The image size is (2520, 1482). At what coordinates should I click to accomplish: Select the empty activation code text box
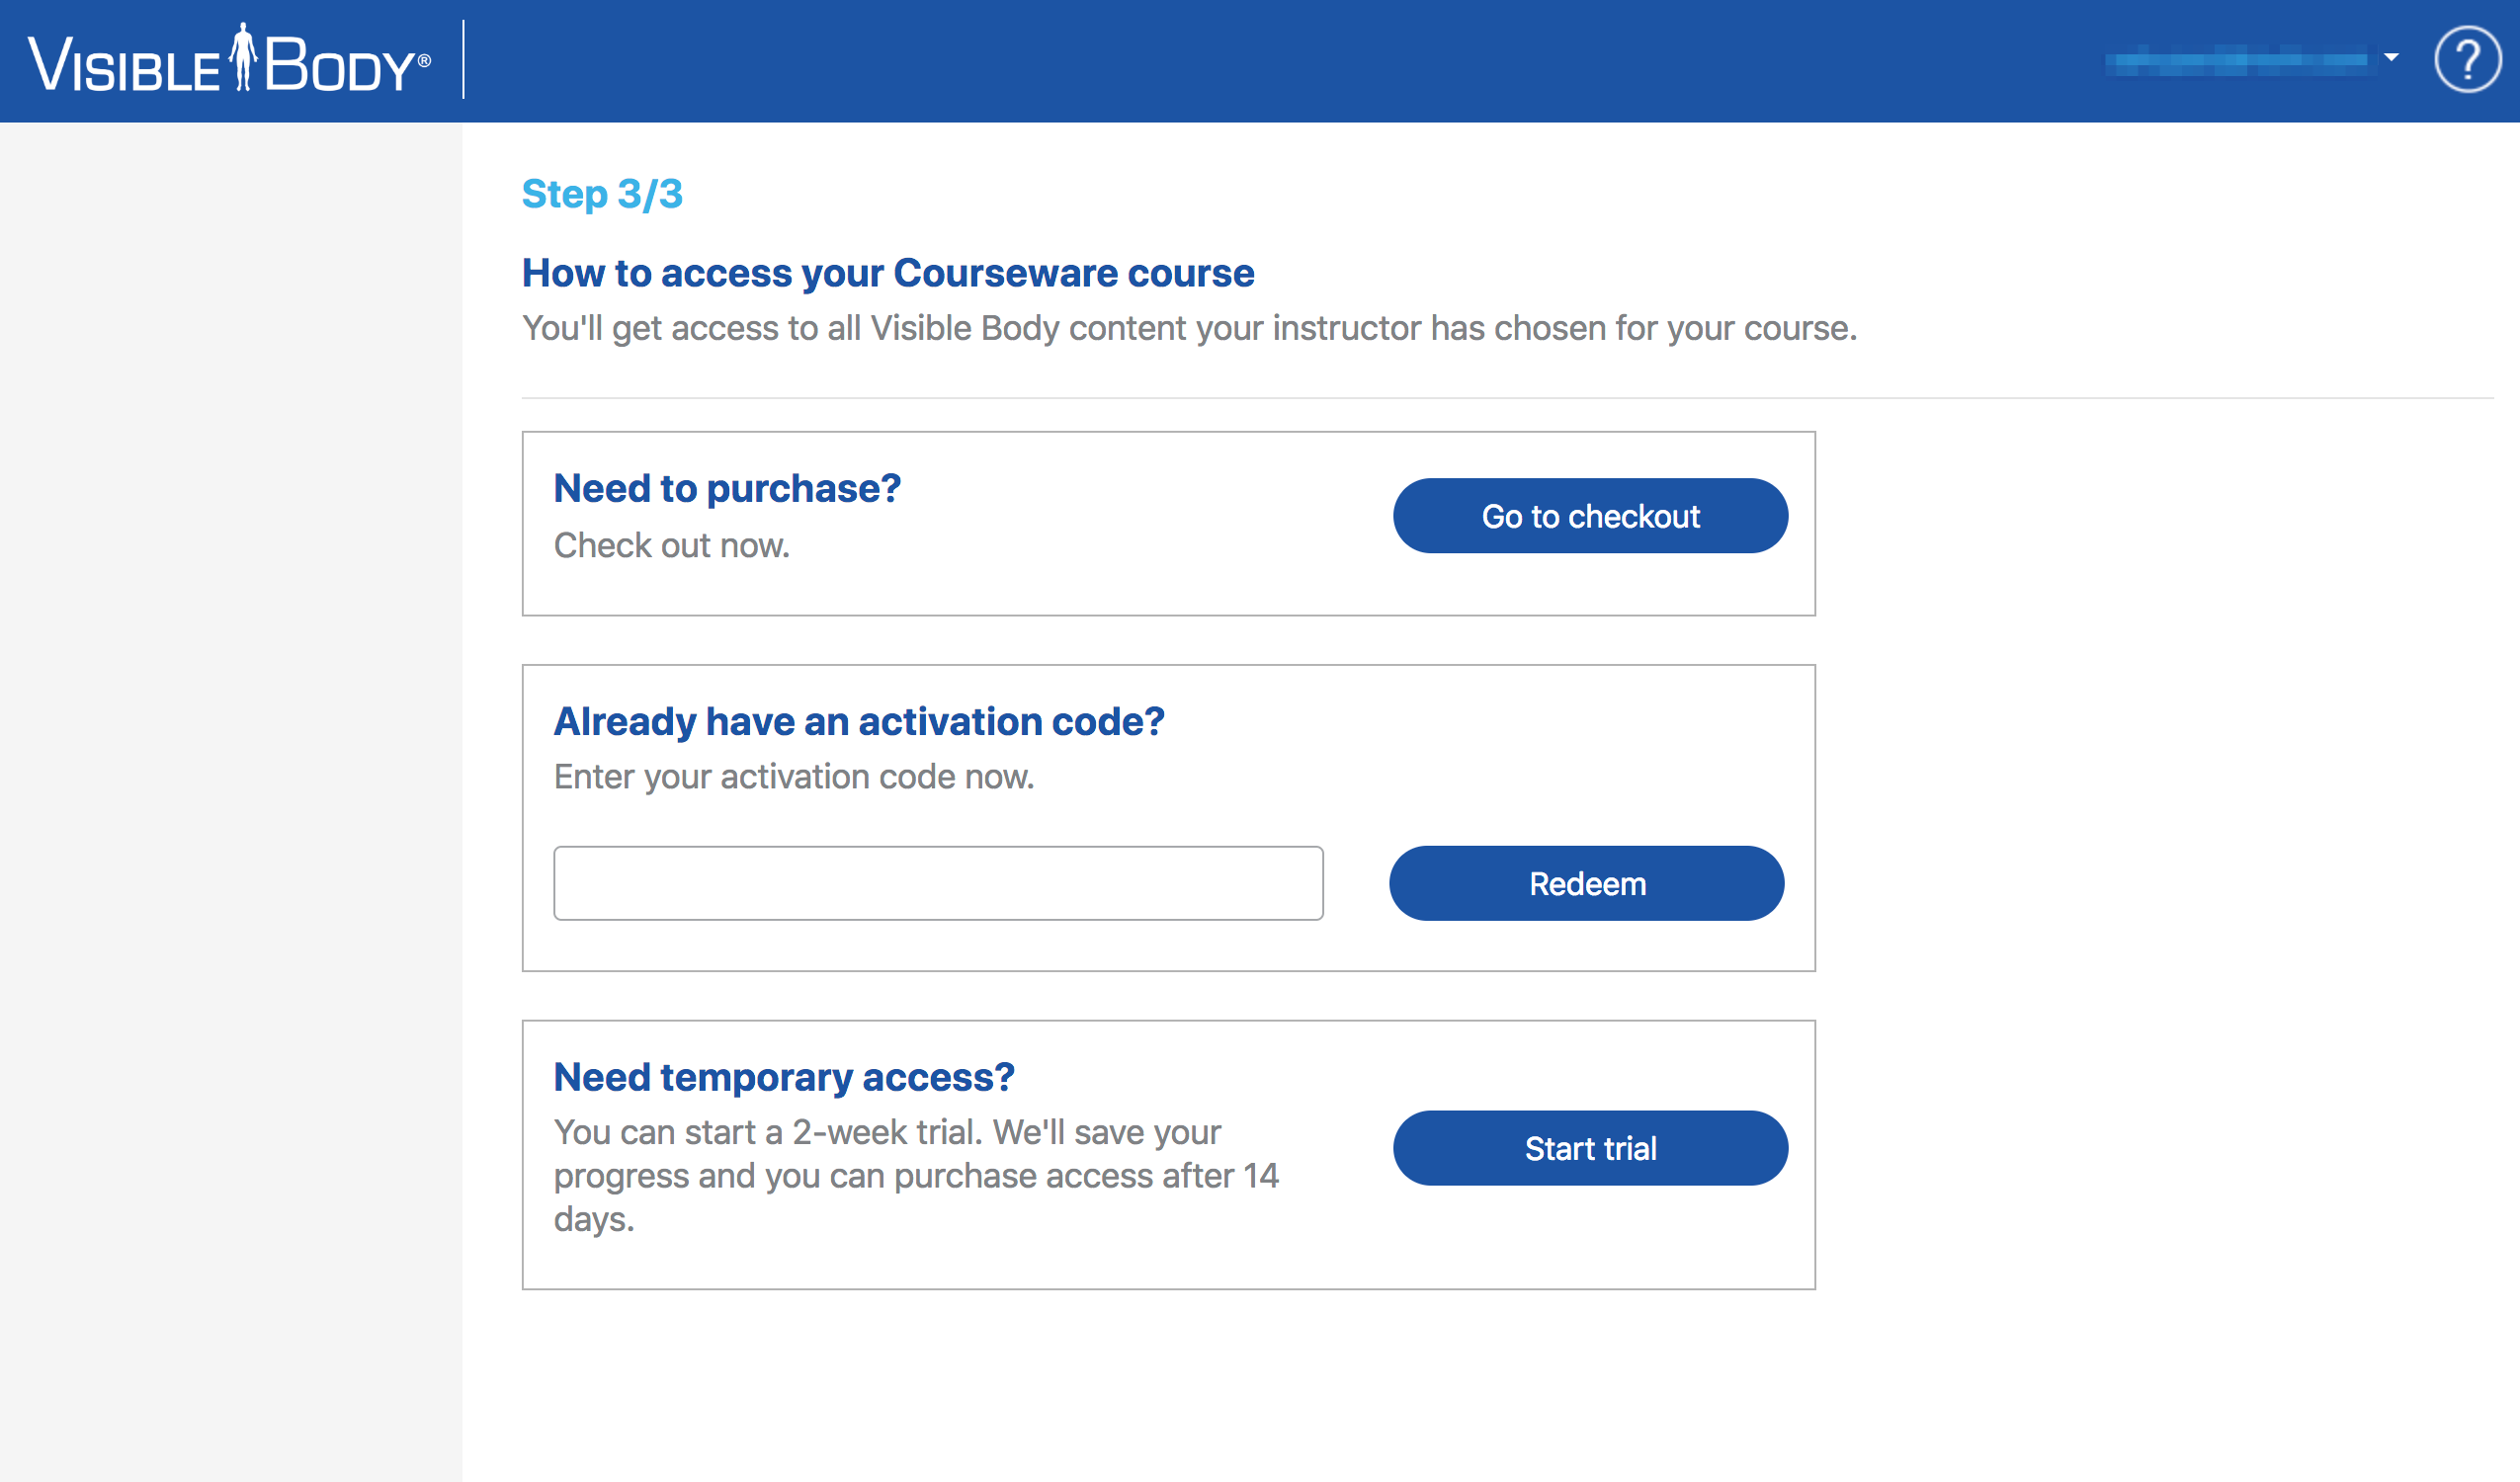tap(938, 883)
